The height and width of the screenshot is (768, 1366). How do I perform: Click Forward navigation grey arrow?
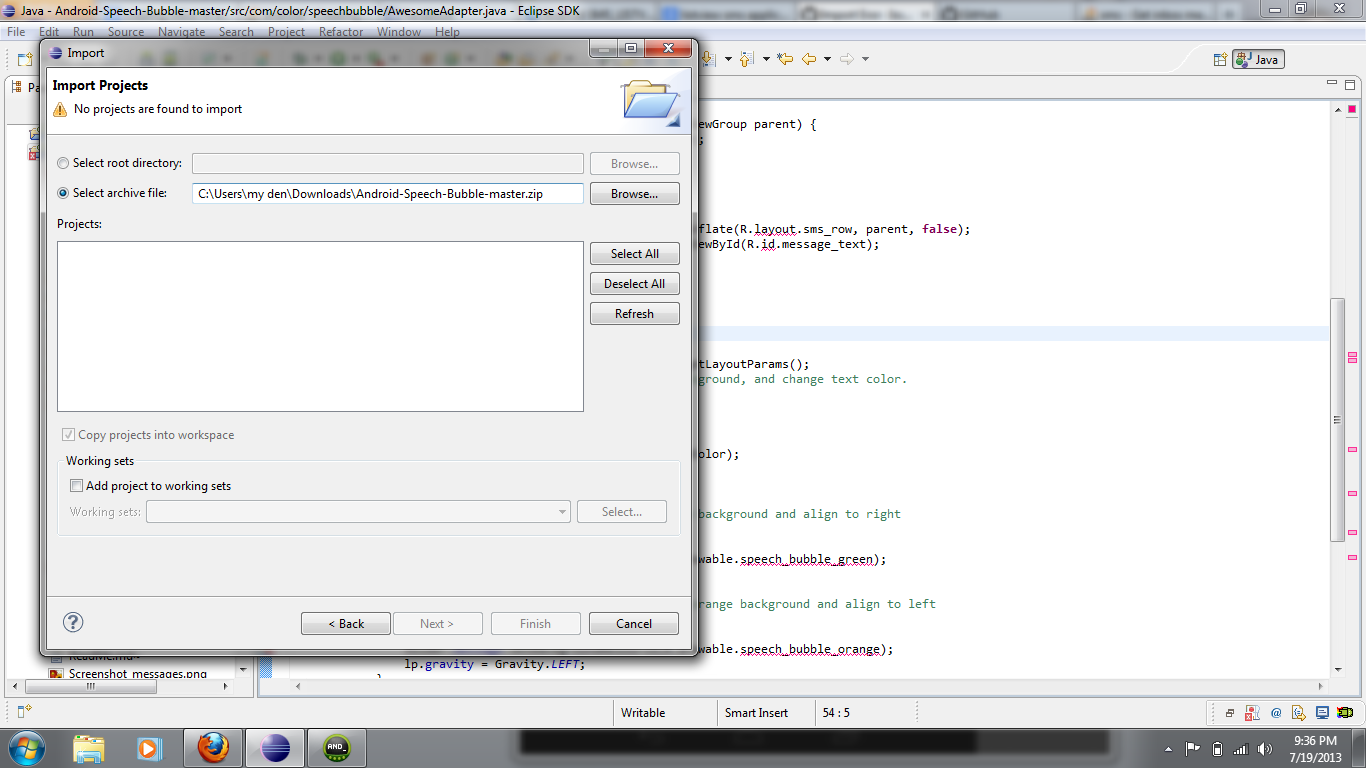coord(847,59)
